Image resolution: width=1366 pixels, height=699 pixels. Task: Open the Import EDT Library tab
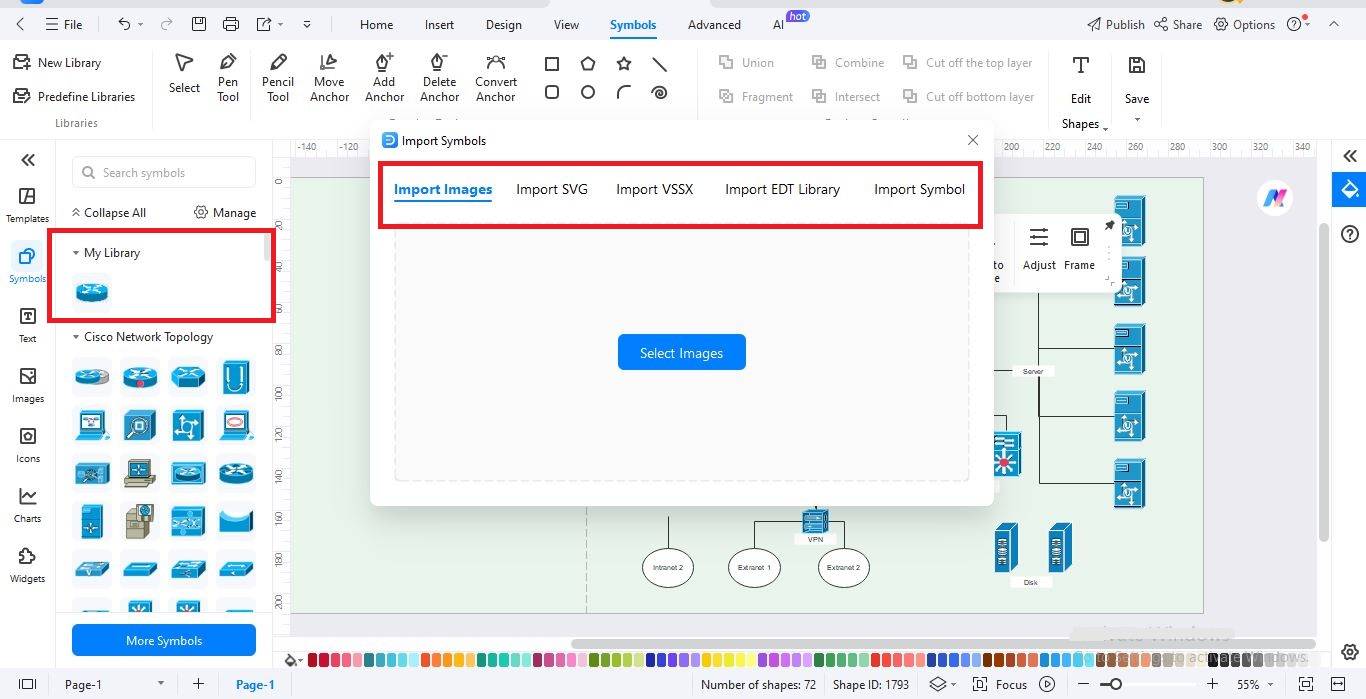click(x=782, y=189)
